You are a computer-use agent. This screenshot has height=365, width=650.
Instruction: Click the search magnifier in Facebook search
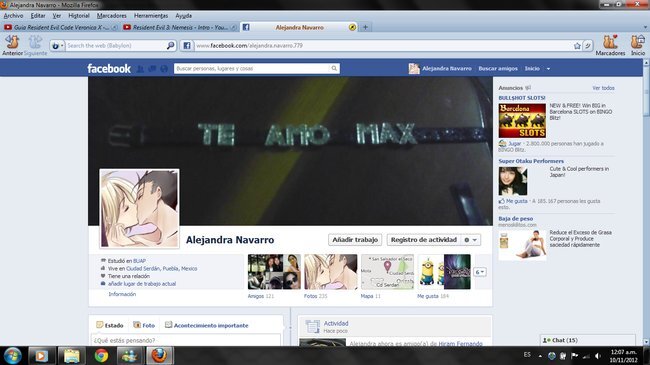pyautogui.click(x=334, y=68)
